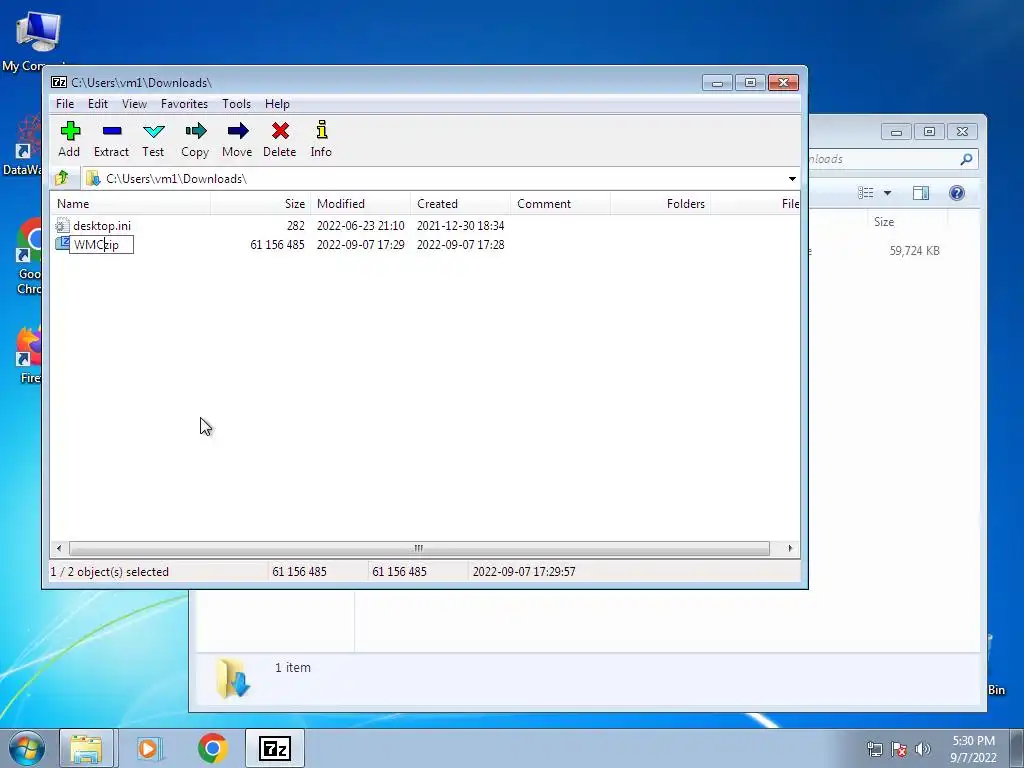
Task: Click the Explorer help question icon
Action: coord(957,193)
